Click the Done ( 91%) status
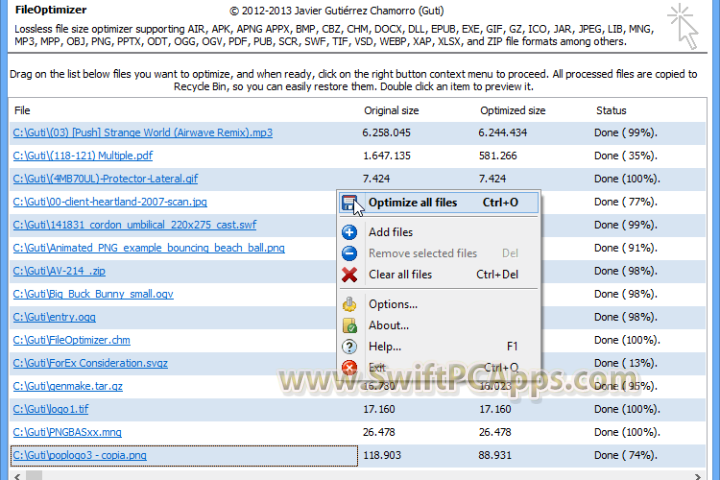The width and height of the screenshot is (720, 480). pyautogui.click(x=626, y=248)
